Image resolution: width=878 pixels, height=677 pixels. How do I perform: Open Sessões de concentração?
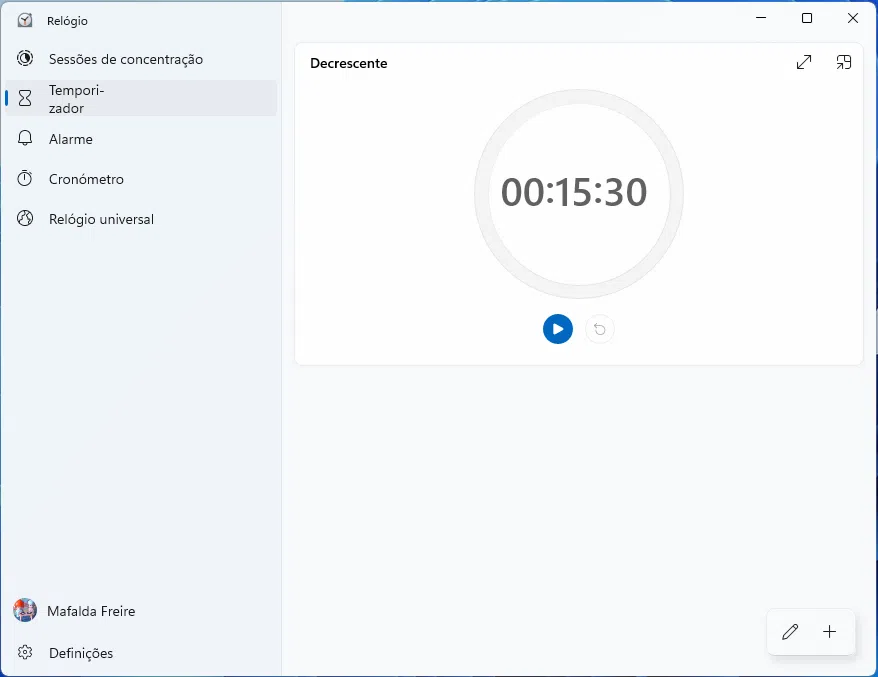coord(141,59)
